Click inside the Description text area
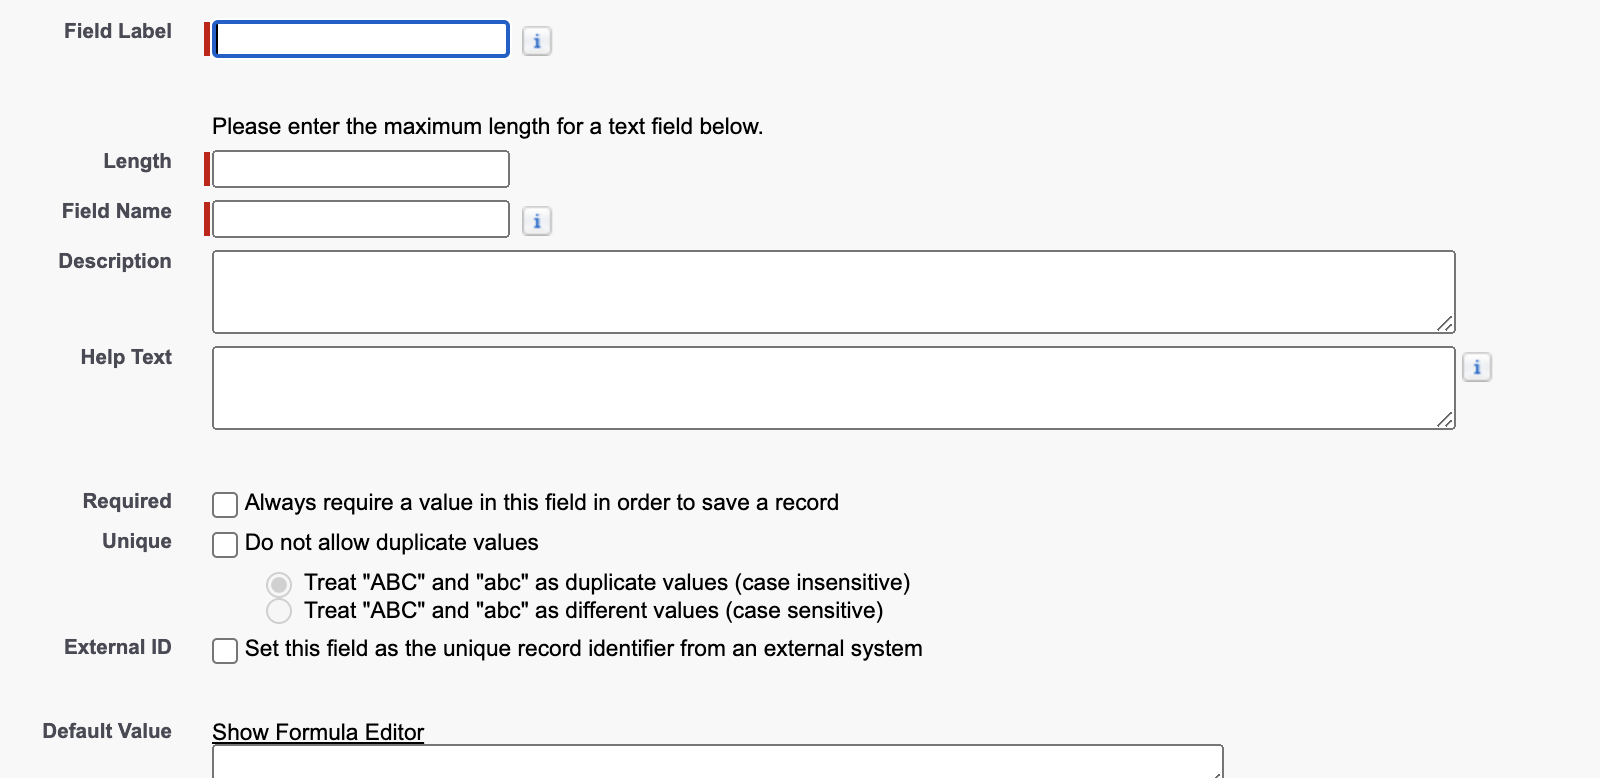Screen dimensions: 1600x778 [833, 292]
